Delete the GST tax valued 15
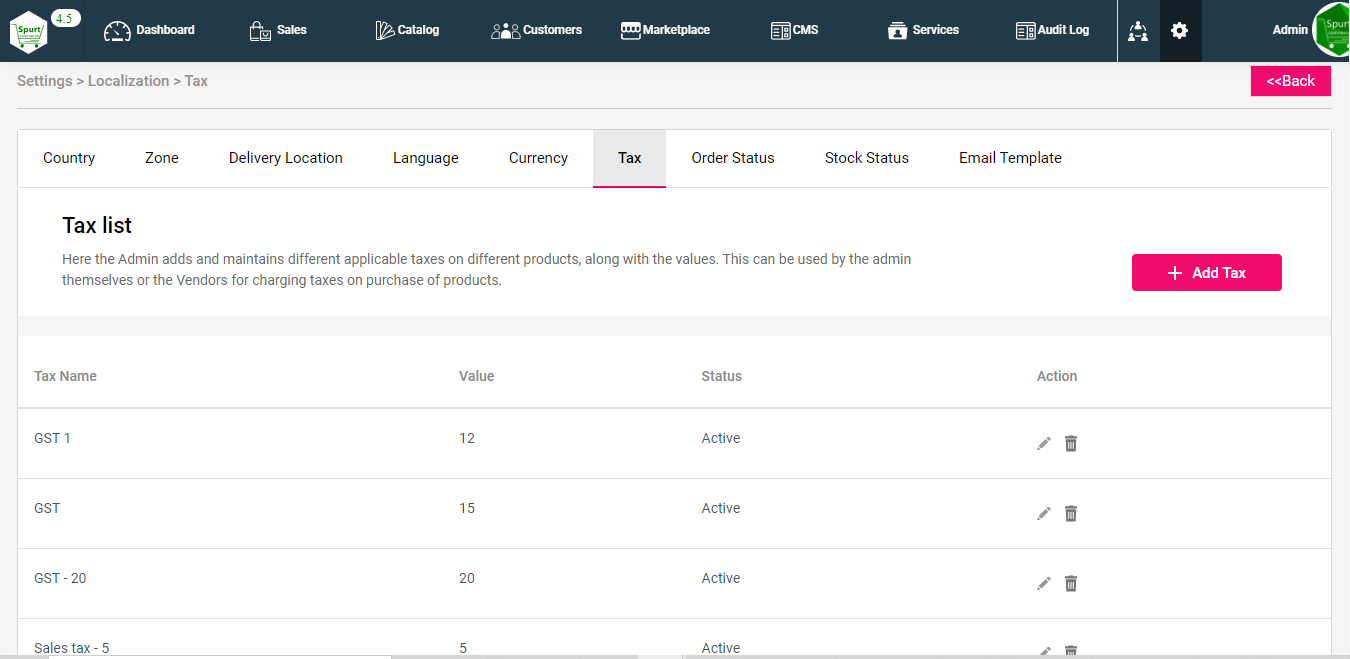This screenshot has width=1350, height=659. (1071, 513)
